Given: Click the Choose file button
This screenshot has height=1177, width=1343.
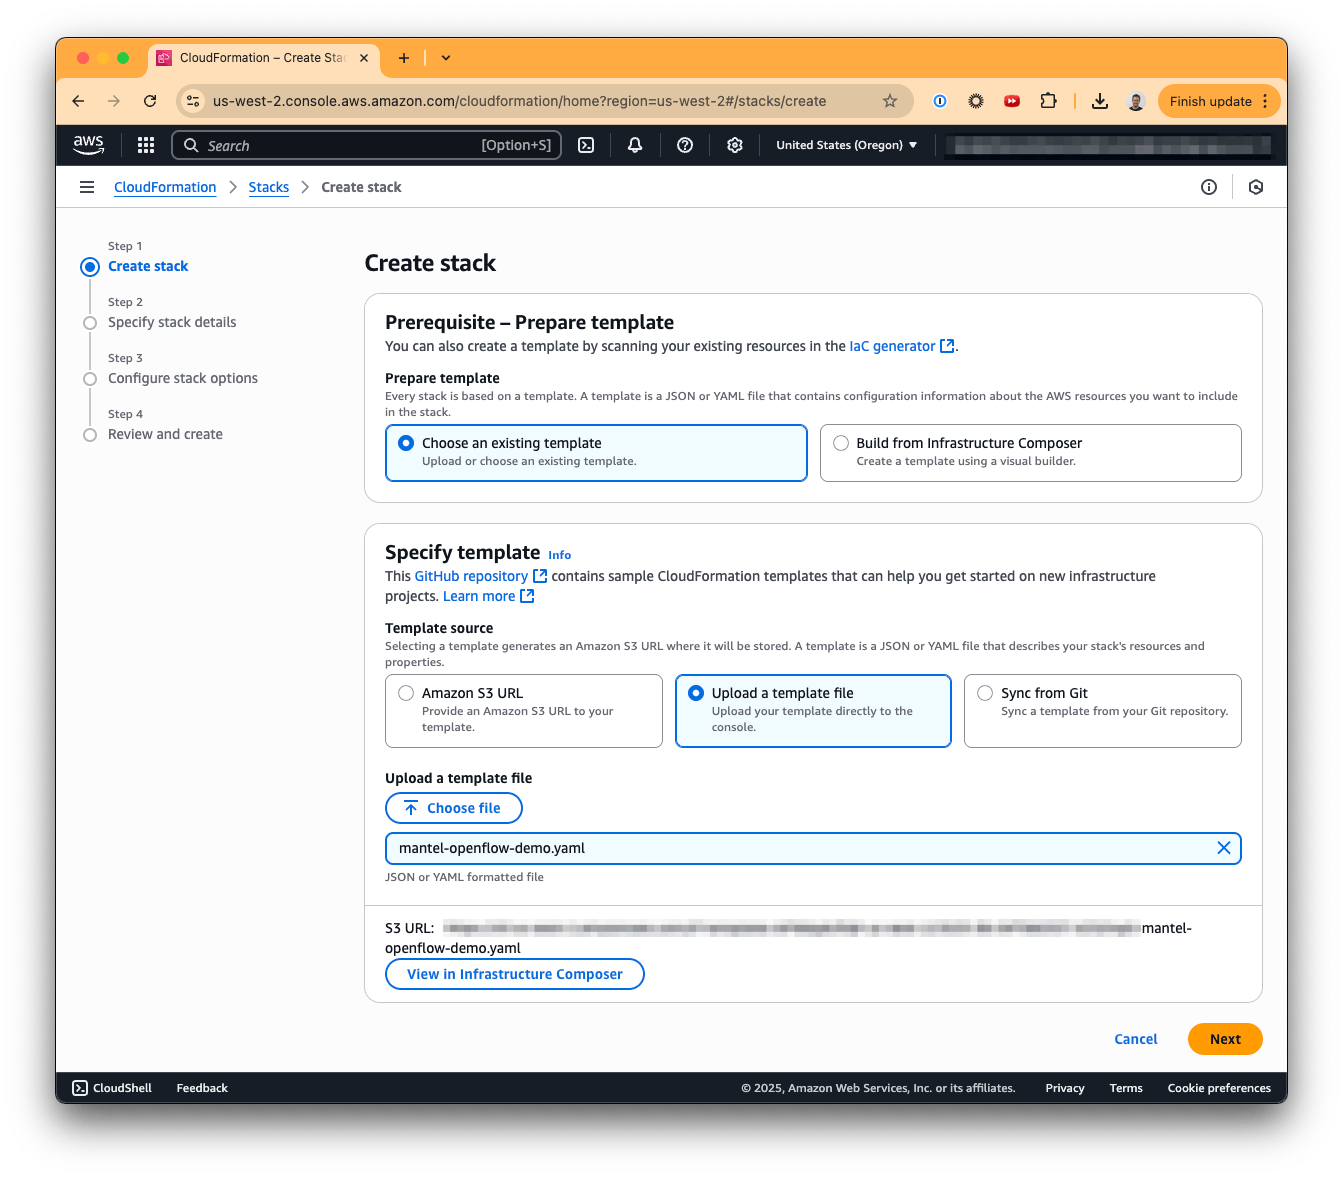Looking at the screenshot, I should [454, 808].
